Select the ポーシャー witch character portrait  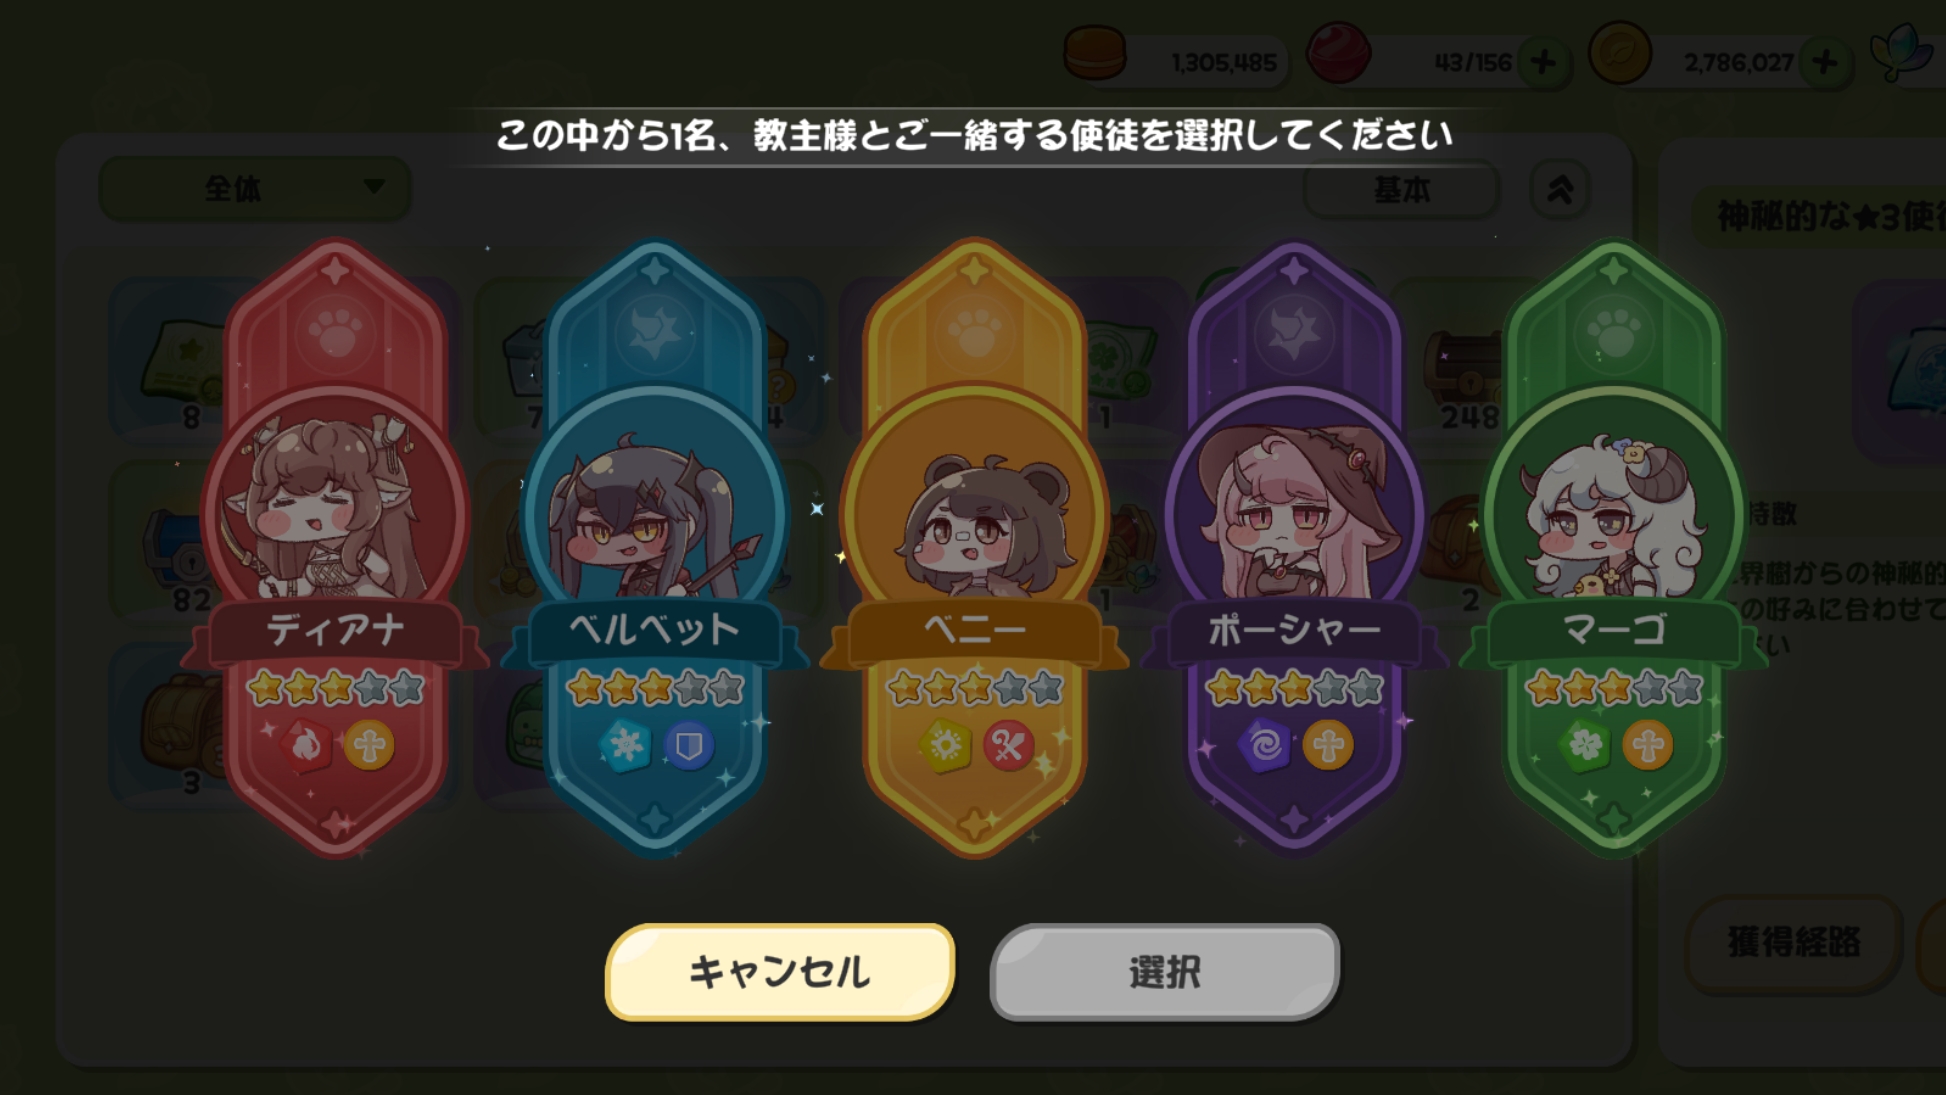pos(1294,512)
